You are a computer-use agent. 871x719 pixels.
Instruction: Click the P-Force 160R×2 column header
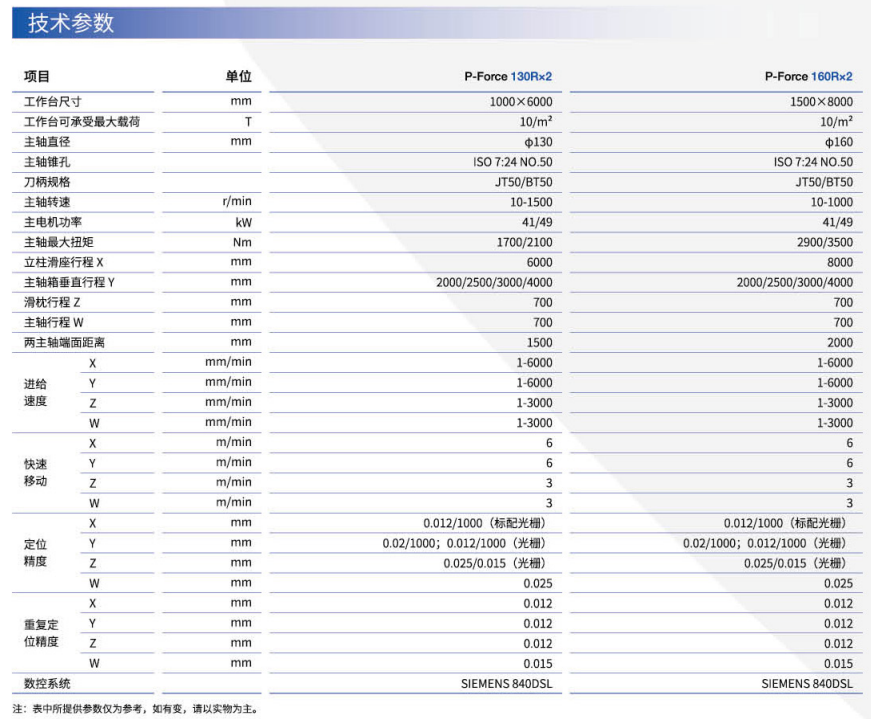[809, 77]
